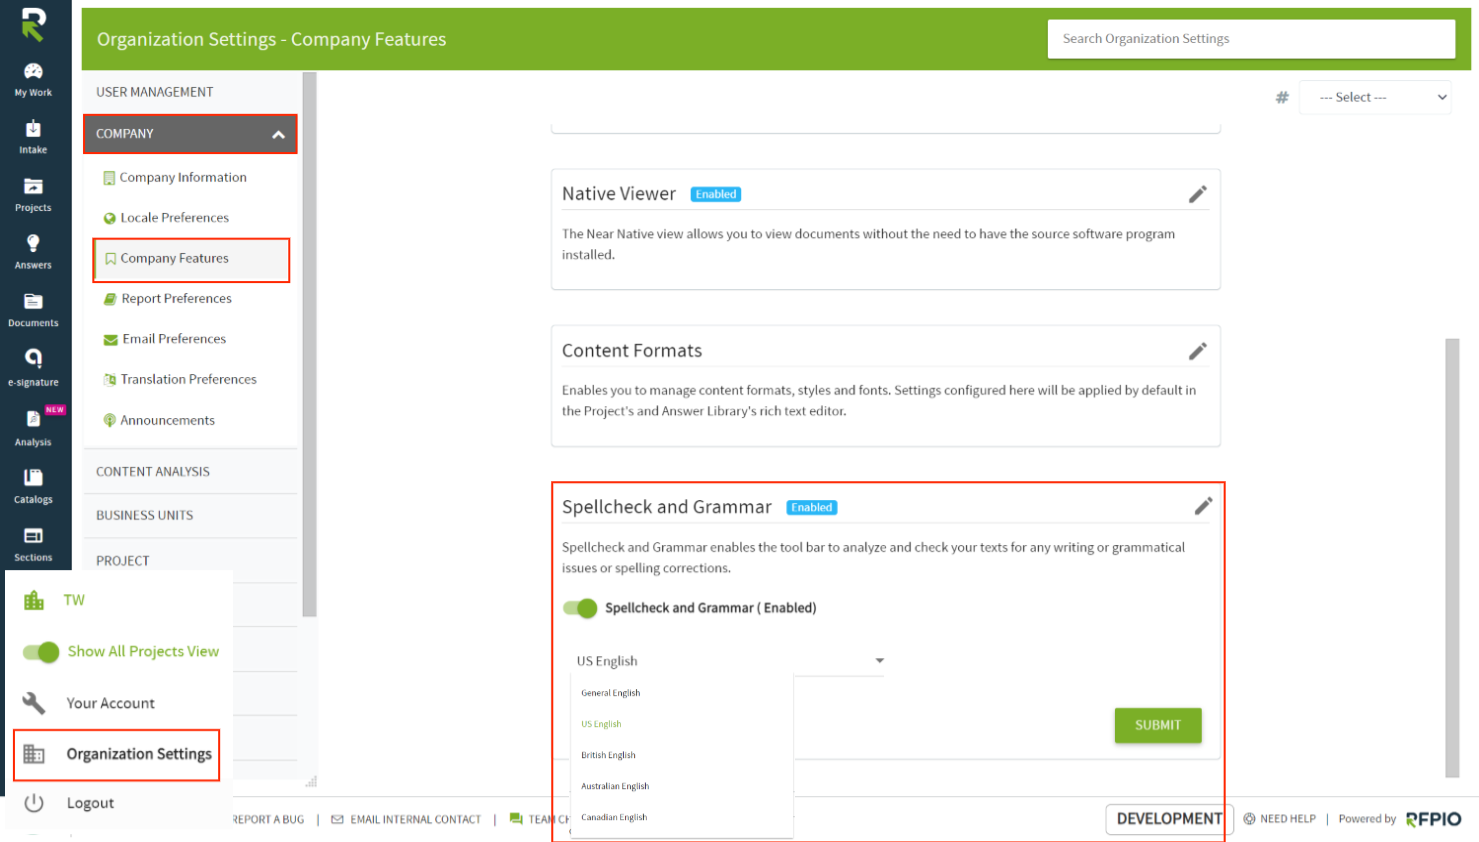Open the US English language dropdown
The image size is (1479, 842).
tap(730, 661)
